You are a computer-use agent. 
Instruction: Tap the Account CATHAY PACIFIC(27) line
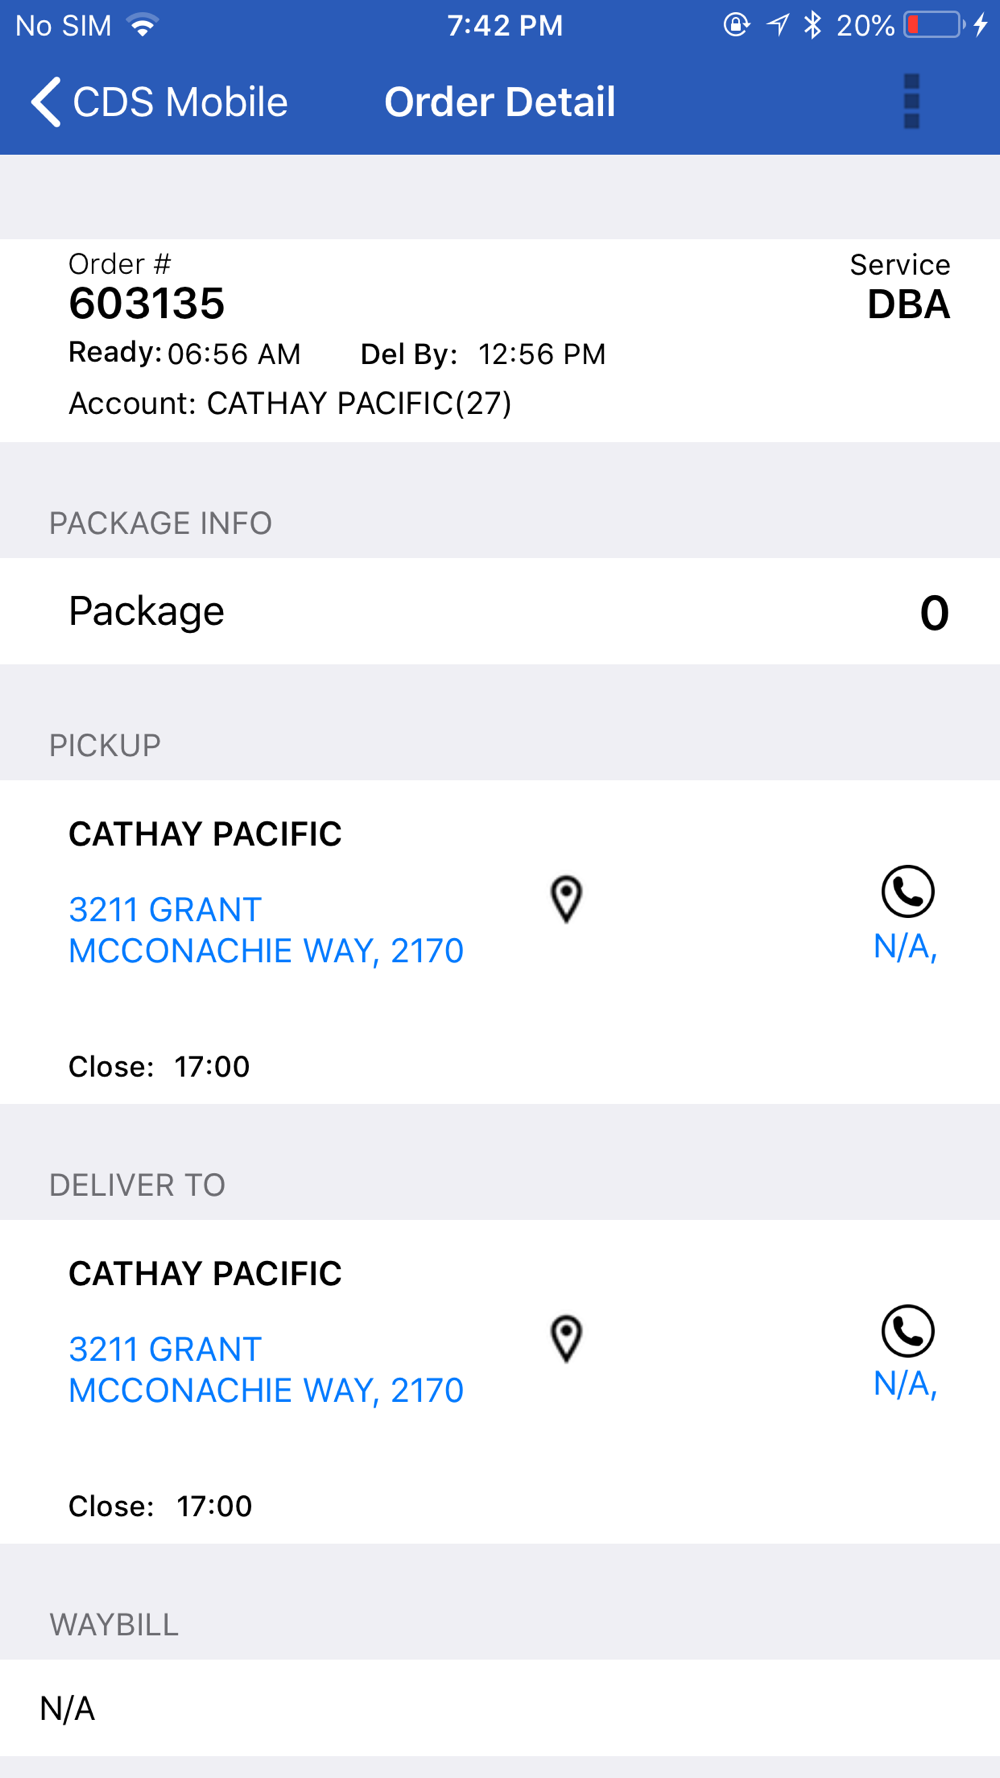tap(290, 403)
